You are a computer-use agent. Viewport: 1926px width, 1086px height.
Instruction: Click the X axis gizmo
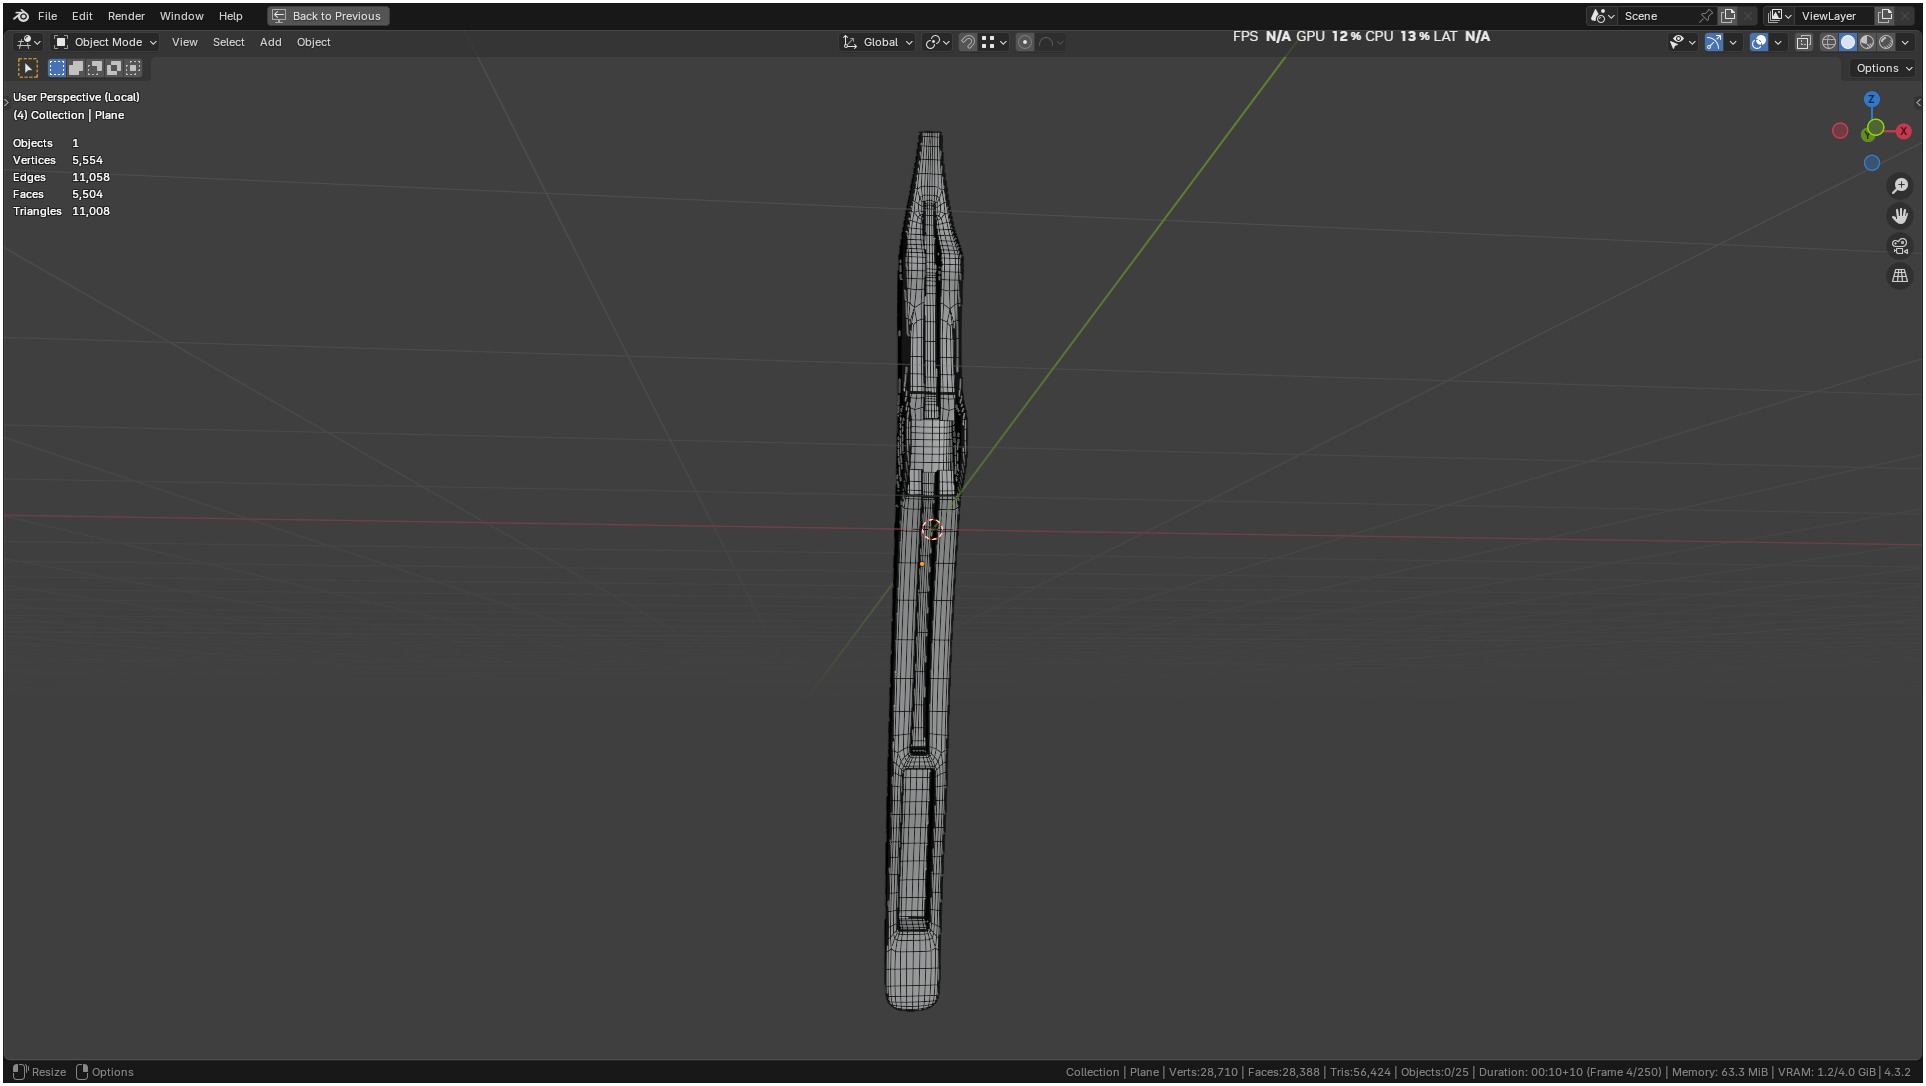[x=1903, y=131]
